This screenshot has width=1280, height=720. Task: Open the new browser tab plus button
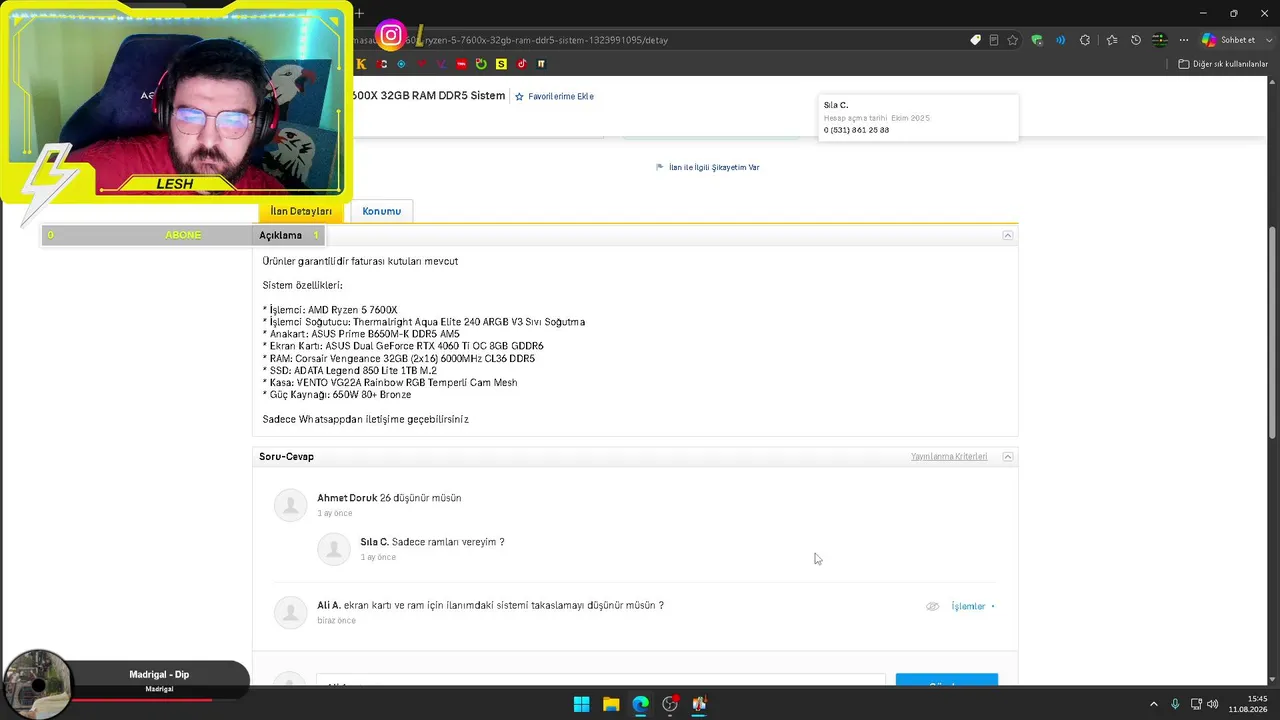[x=360, y=13]
